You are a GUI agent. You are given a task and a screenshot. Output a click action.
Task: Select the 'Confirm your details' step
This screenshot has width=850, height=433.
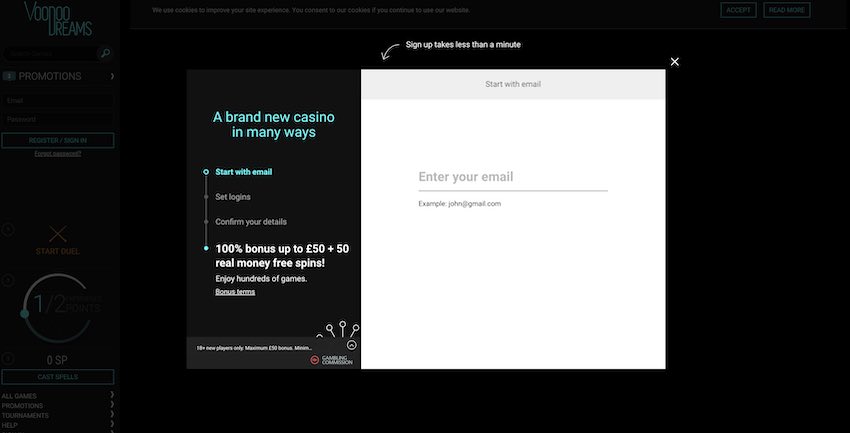251,222
